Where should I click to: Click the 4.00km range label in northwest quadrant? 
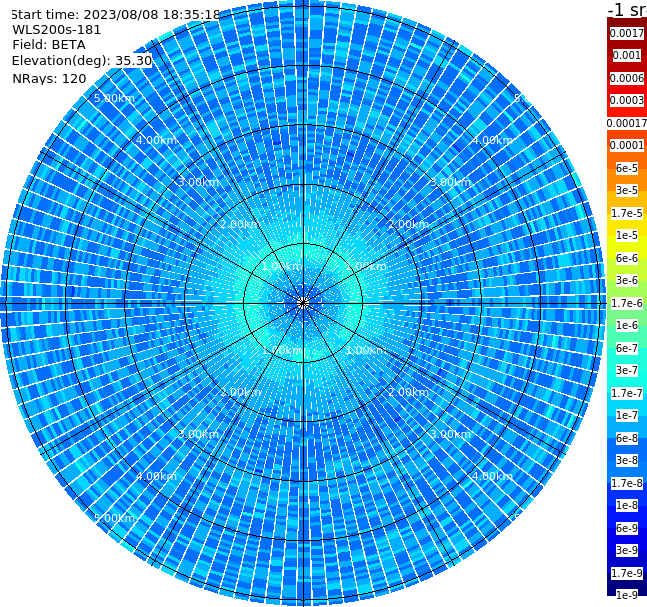click(156, 140)
